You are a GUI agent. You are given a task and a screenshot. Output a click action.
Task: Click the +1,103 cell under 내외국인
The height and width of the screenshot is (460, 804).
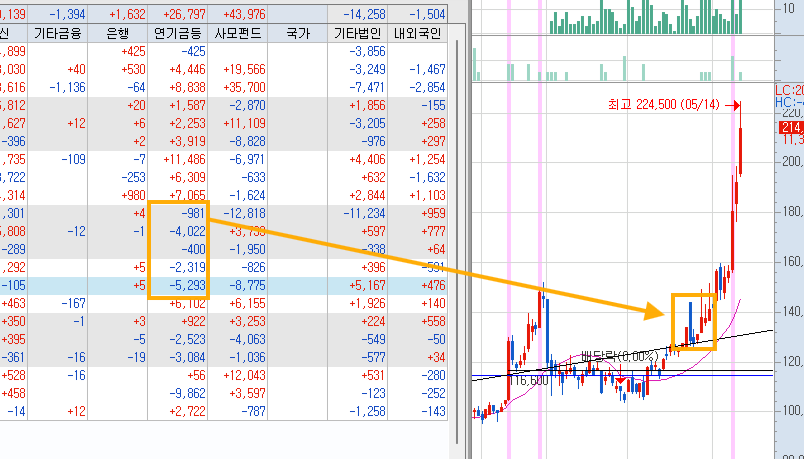tap(427, 195)
